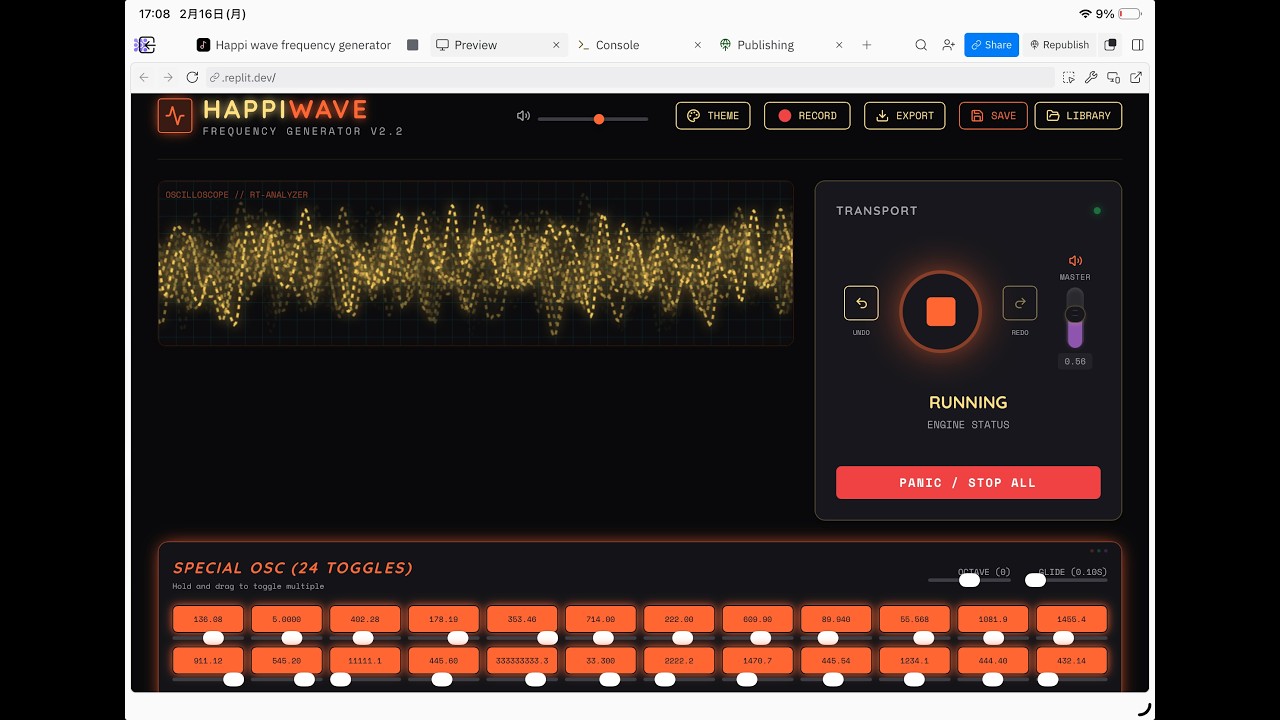This screenshot has height=720, width=1280.
Task: Open the preview devtools wrench icon
Action: (x=1091, y=77)
